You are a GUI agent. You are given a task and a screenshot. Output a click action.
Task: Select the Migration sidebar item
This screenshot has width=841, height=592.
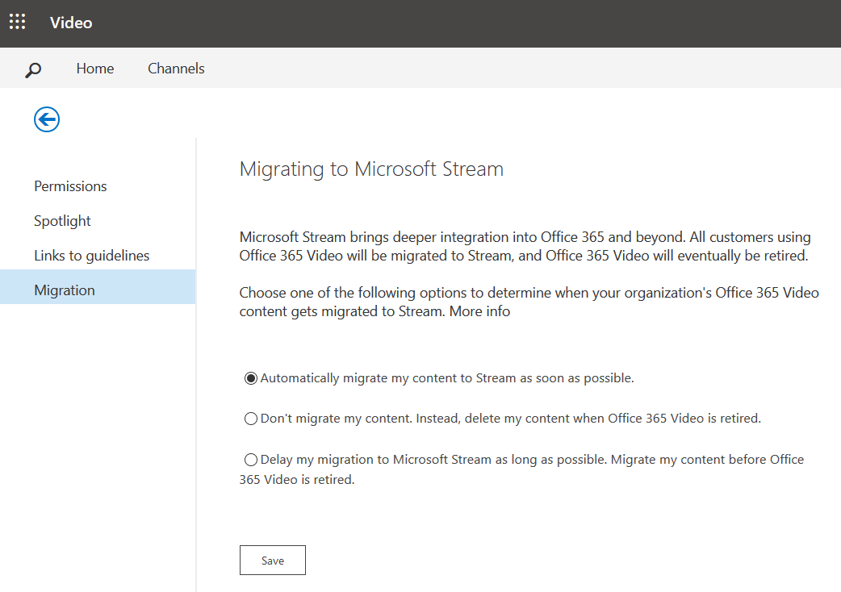(64, 290)
